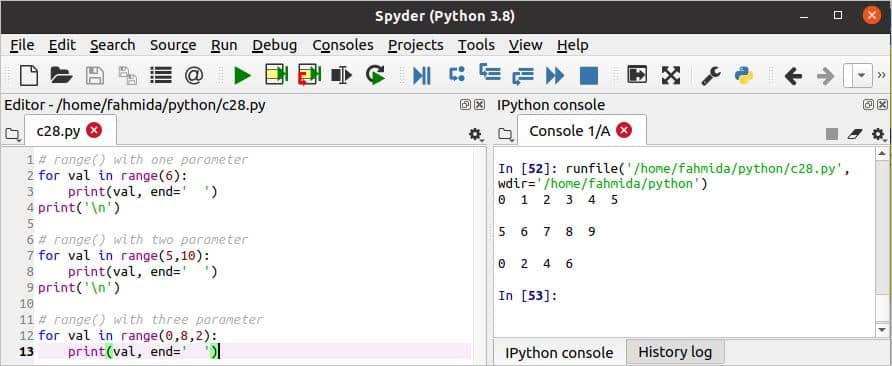The width and height of the screenshot is (892, 366).
Task: Close the Console 1/A tab
Action: pos(624,130)
